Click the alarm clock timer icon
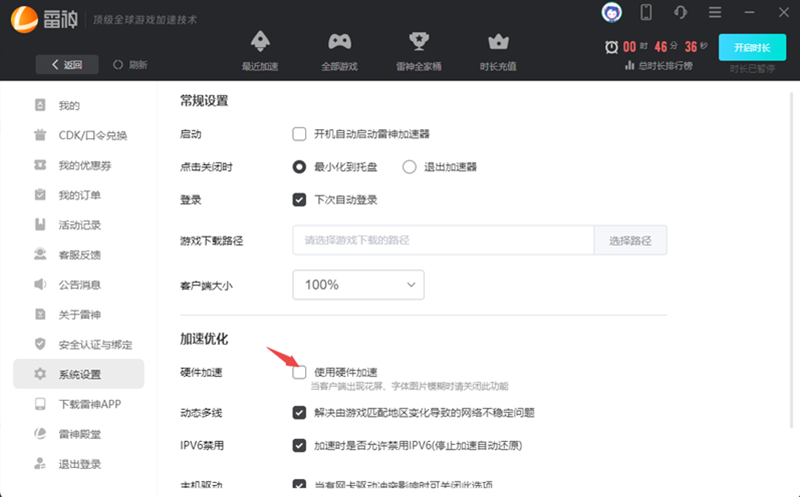This screenshot has height=497, width=800. click(611, 47)
